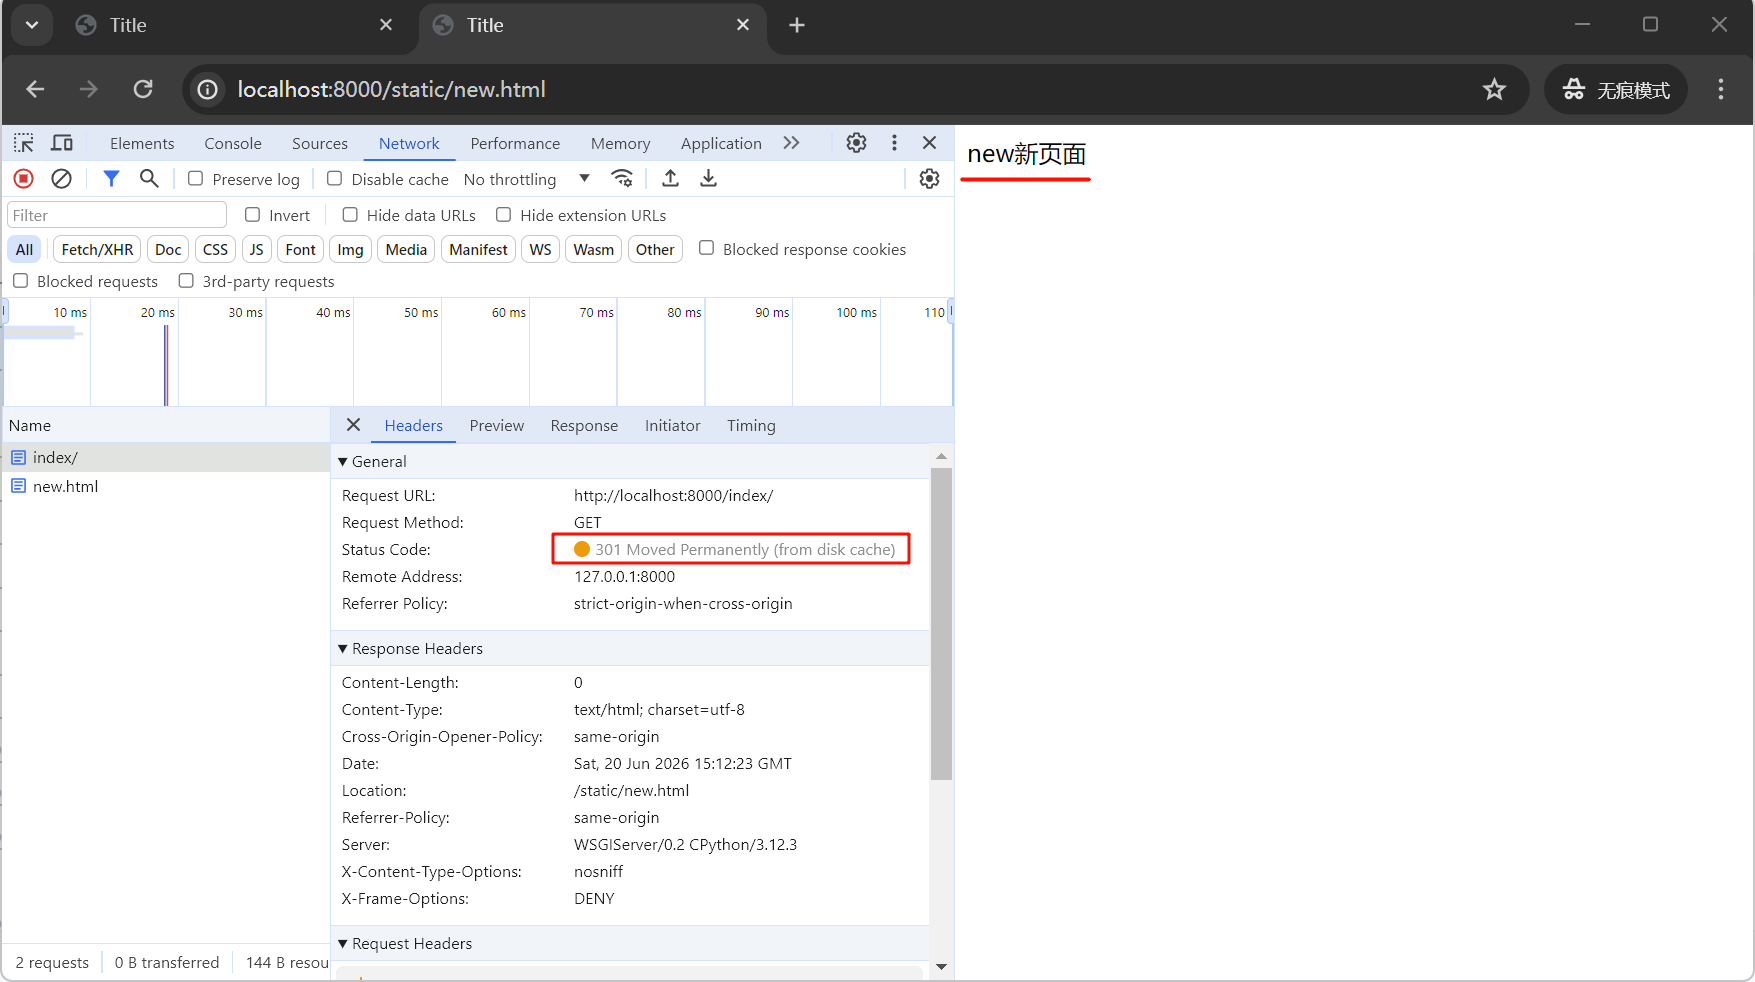
Task: Open the Timing tab of the request
Action: pos(751,425)
